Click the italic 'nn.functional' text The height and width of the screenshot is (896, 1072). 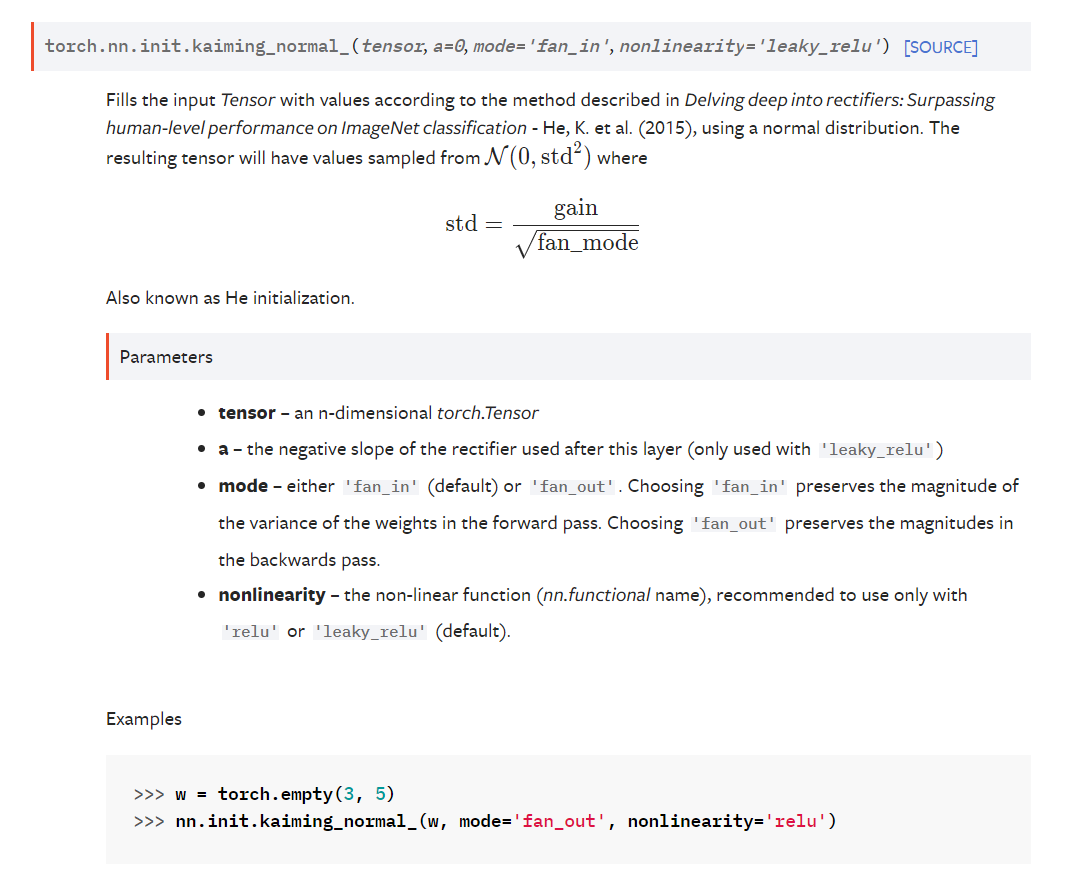(x=596, y=595)
